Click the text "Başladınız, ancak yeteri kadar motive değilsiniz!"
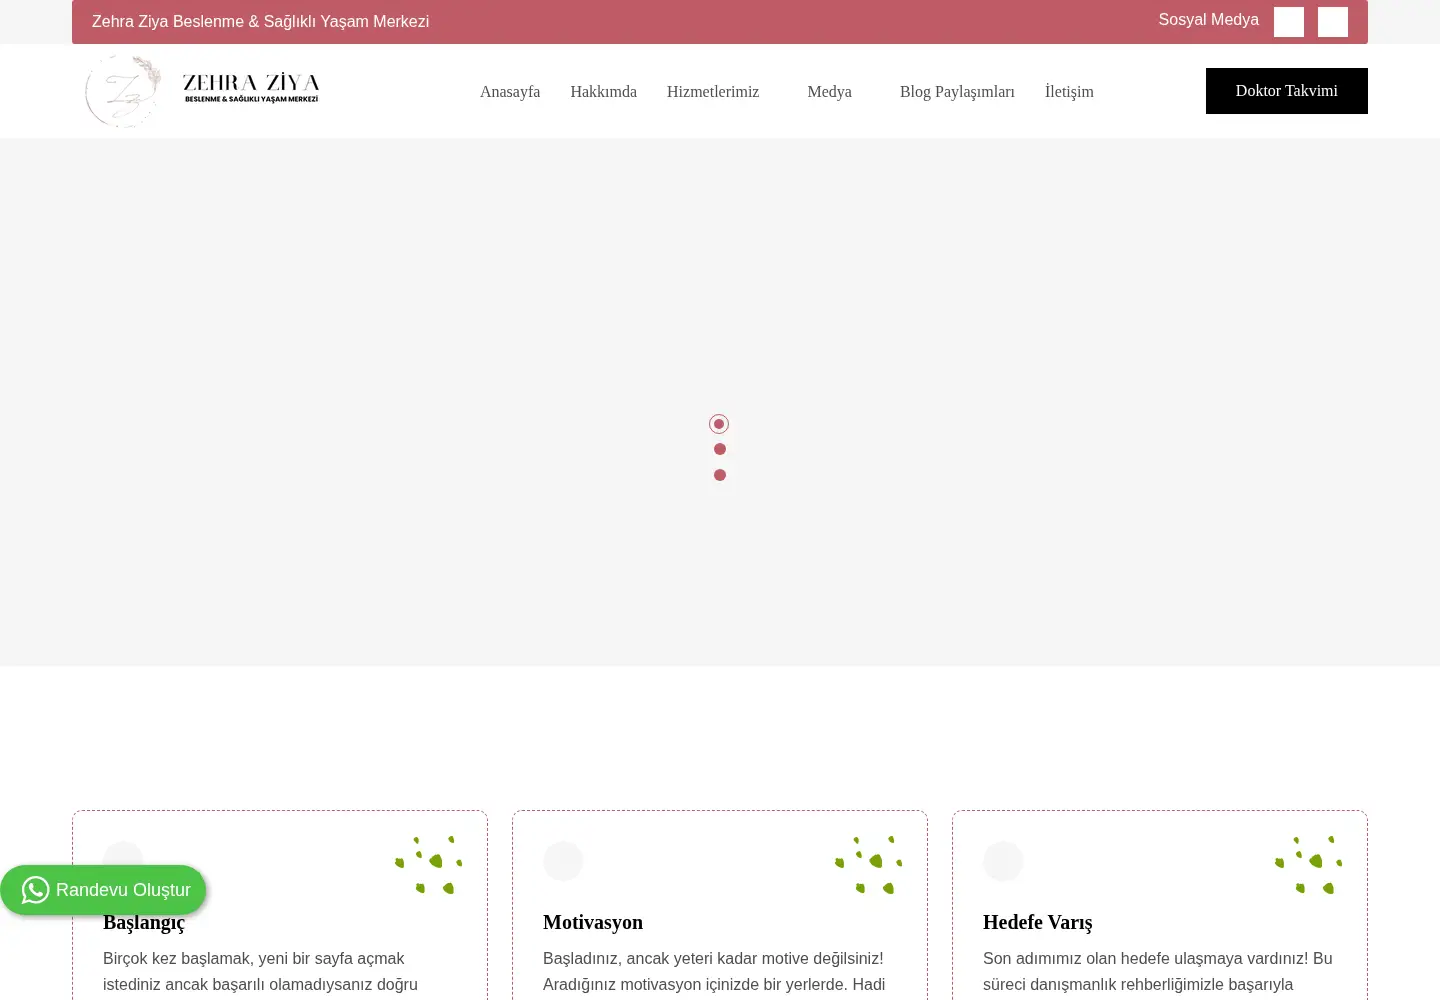The width and height of the screenshot is (1440, 1000). tap(713, 958)
